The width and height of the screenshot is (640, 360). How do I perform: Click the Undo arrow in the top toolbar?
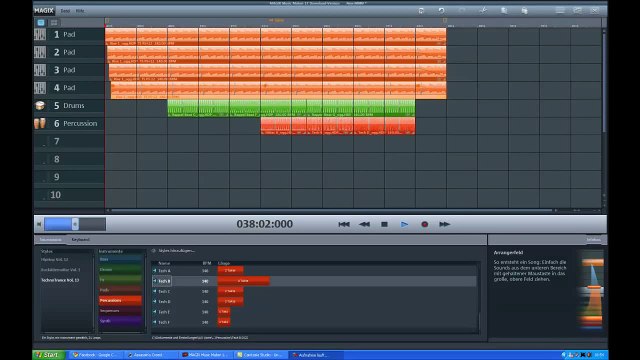tap(441, 11)
